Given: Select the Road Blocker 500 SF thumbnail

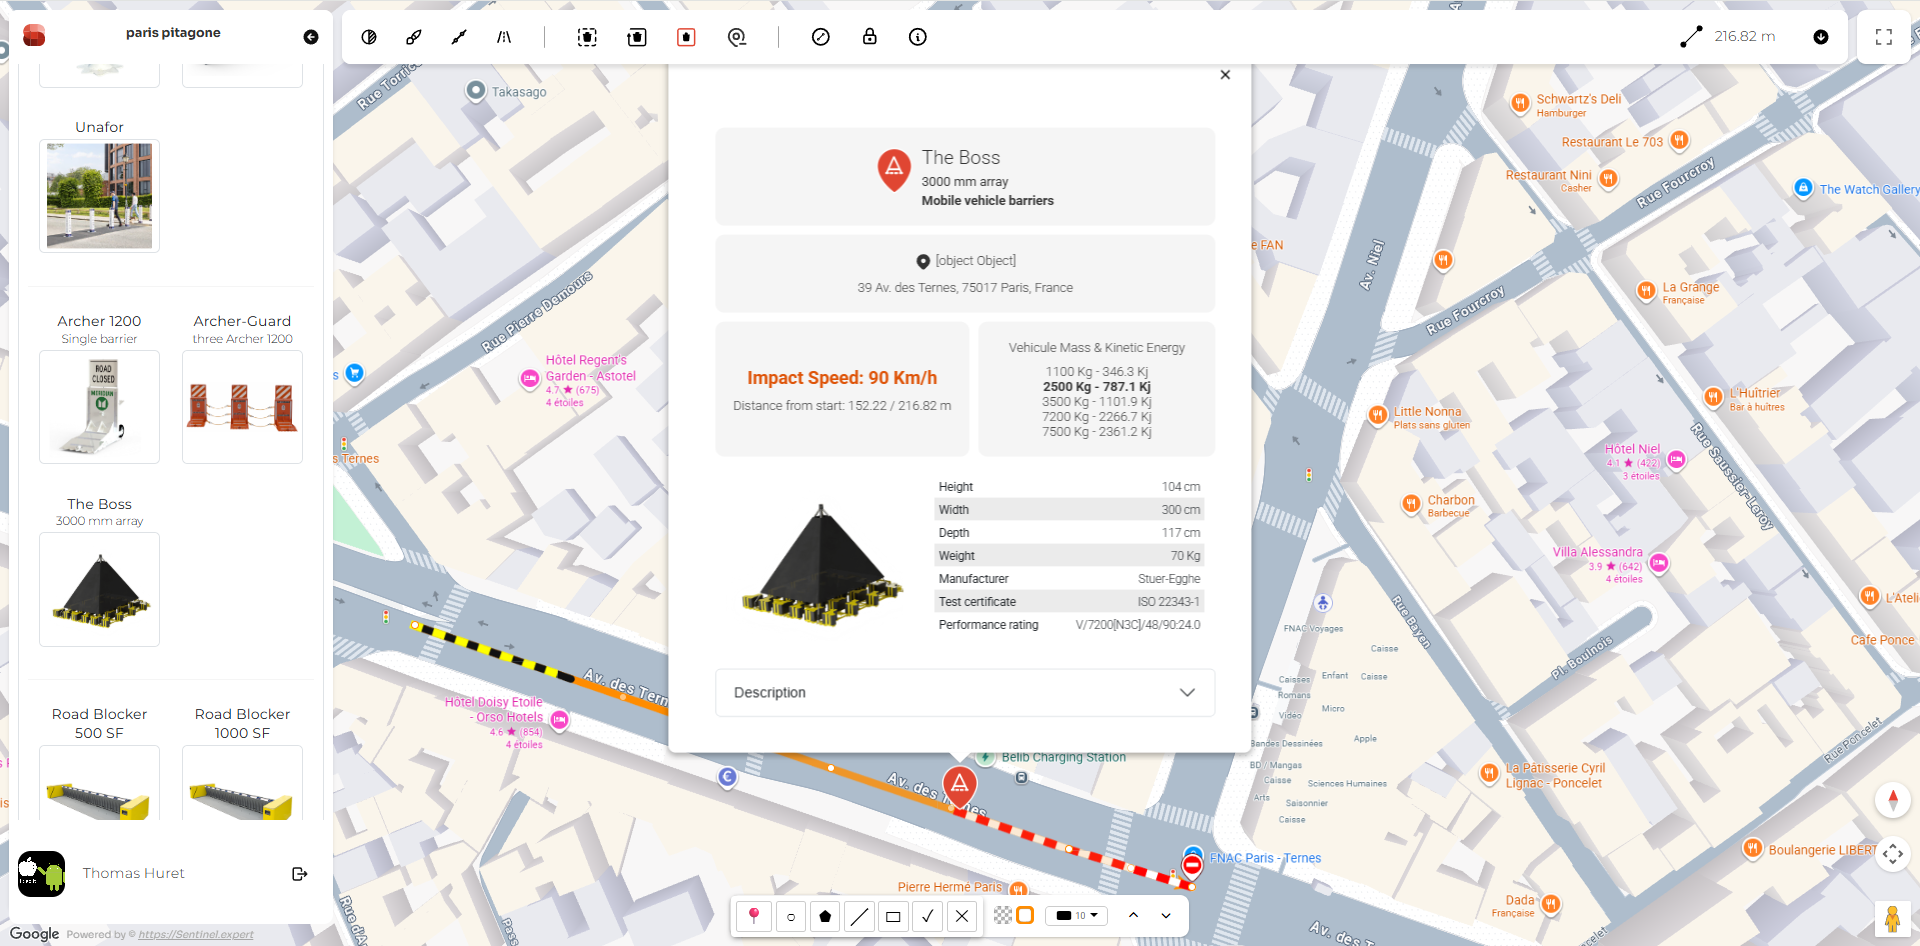Looking at the screenshot, I should coord(99,784).
